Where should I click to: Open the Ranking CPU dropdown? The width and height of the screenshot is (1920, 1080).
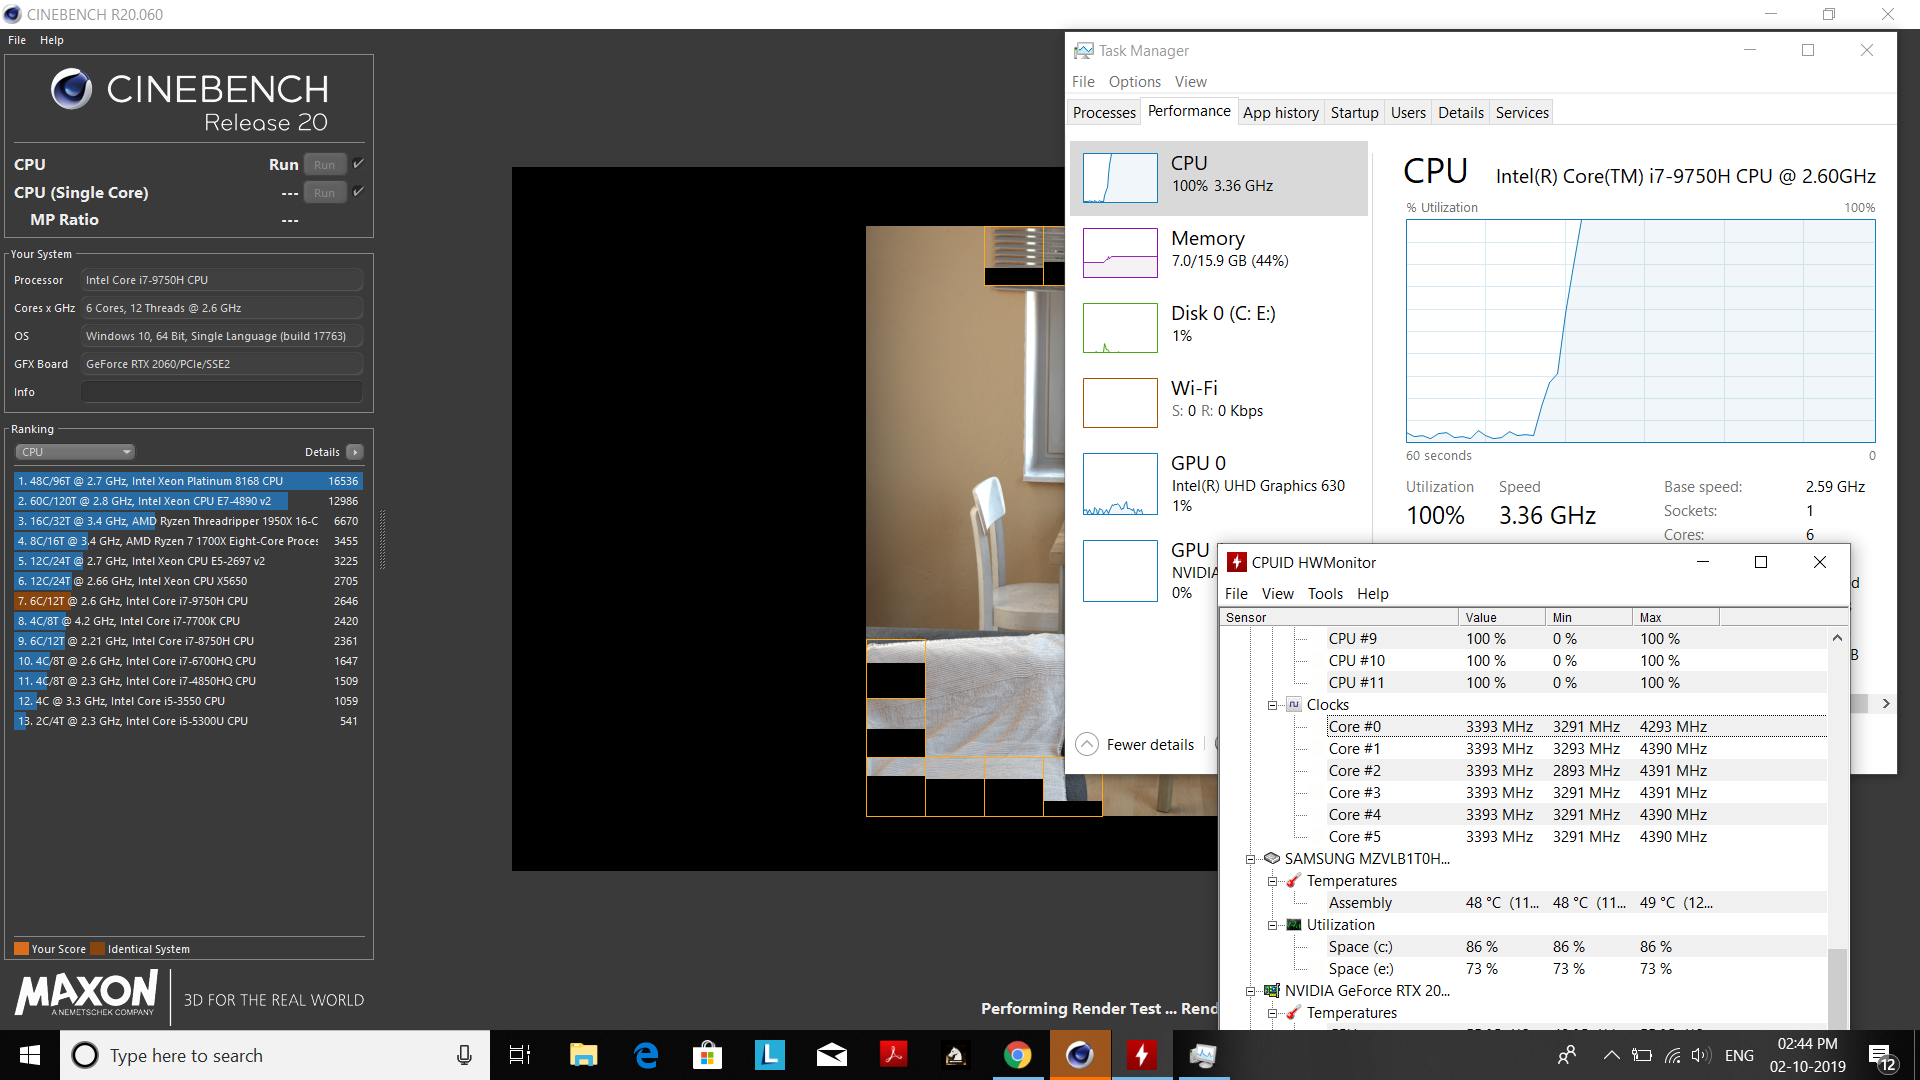75,452
